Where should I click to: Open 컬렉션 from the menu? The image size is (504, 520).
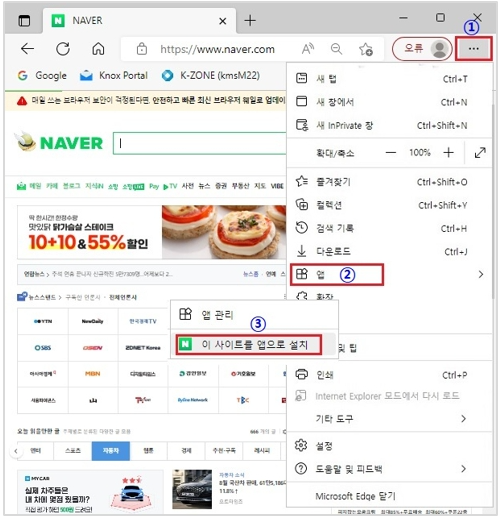click(389, 205)
